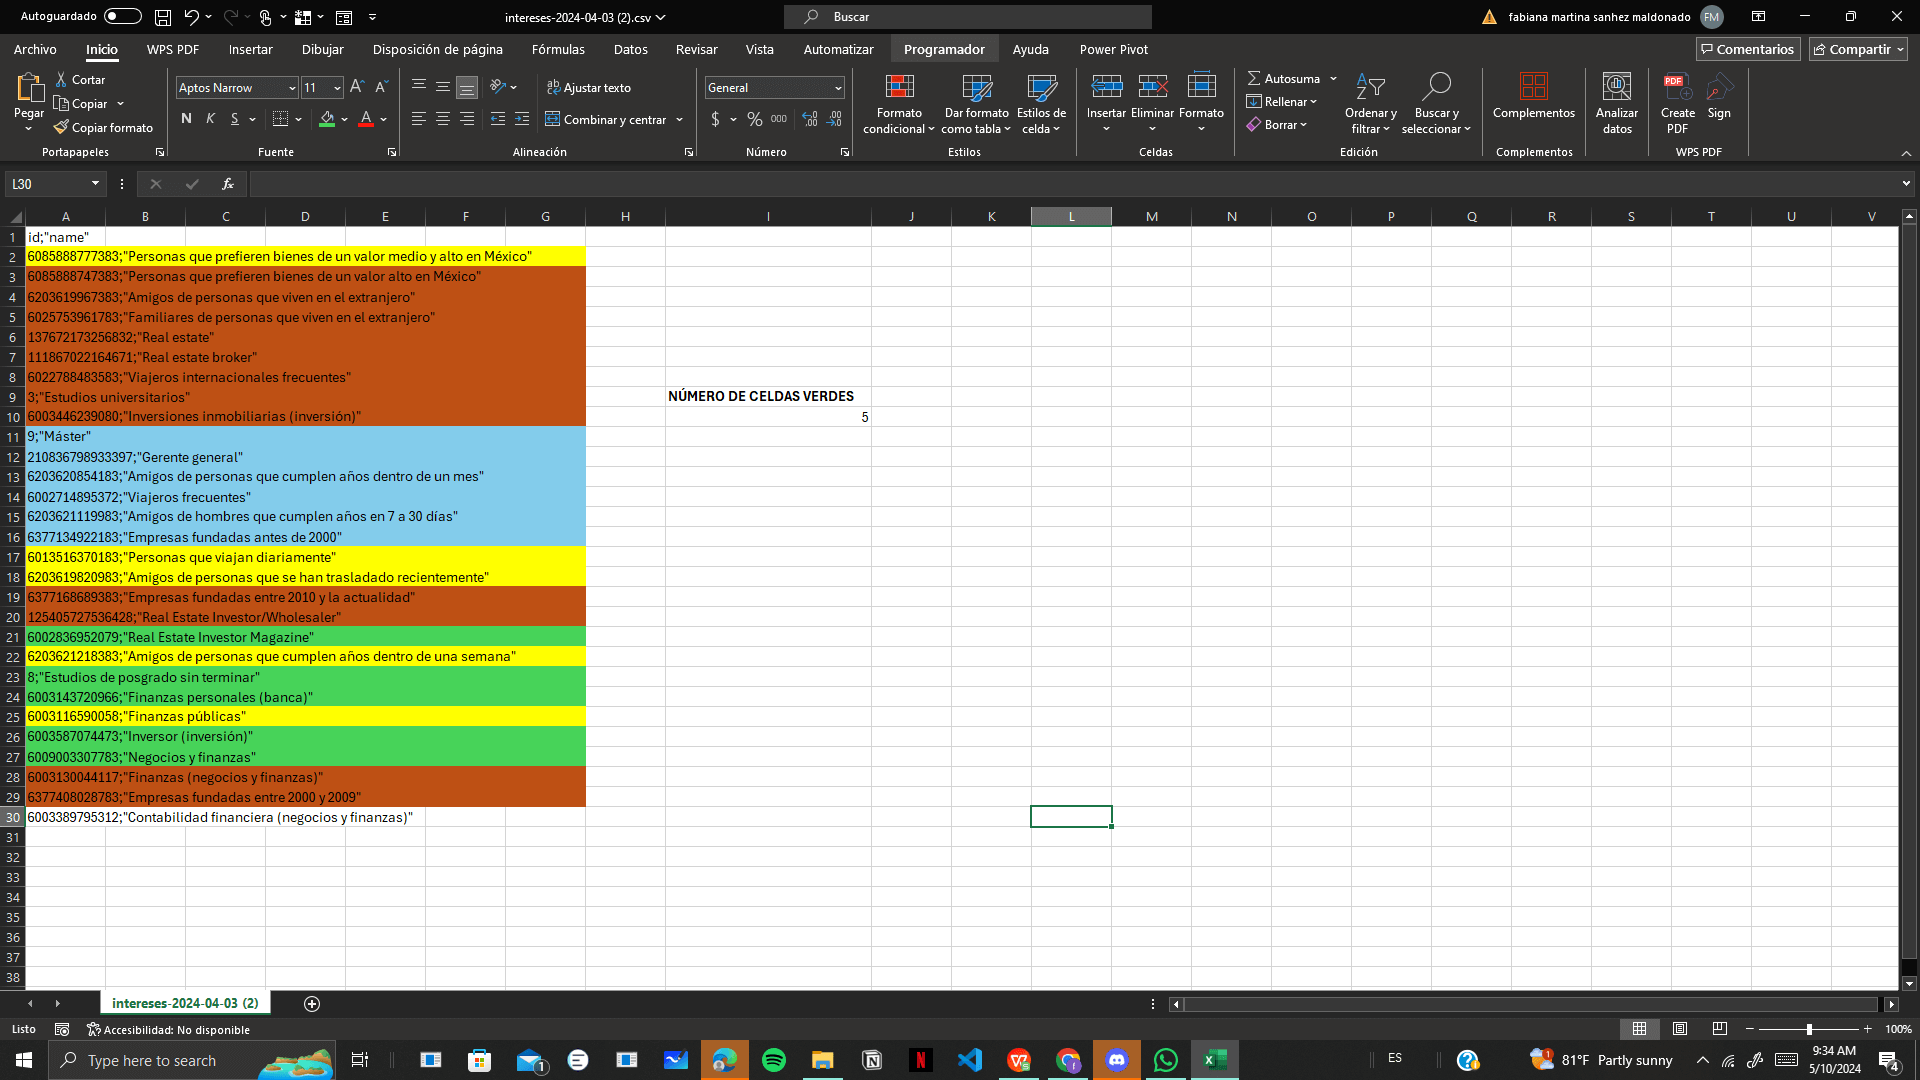Viewport: 1920px width, 1080px height.
Task: Expand the General number format dropdown
Action: pos(838,88)
